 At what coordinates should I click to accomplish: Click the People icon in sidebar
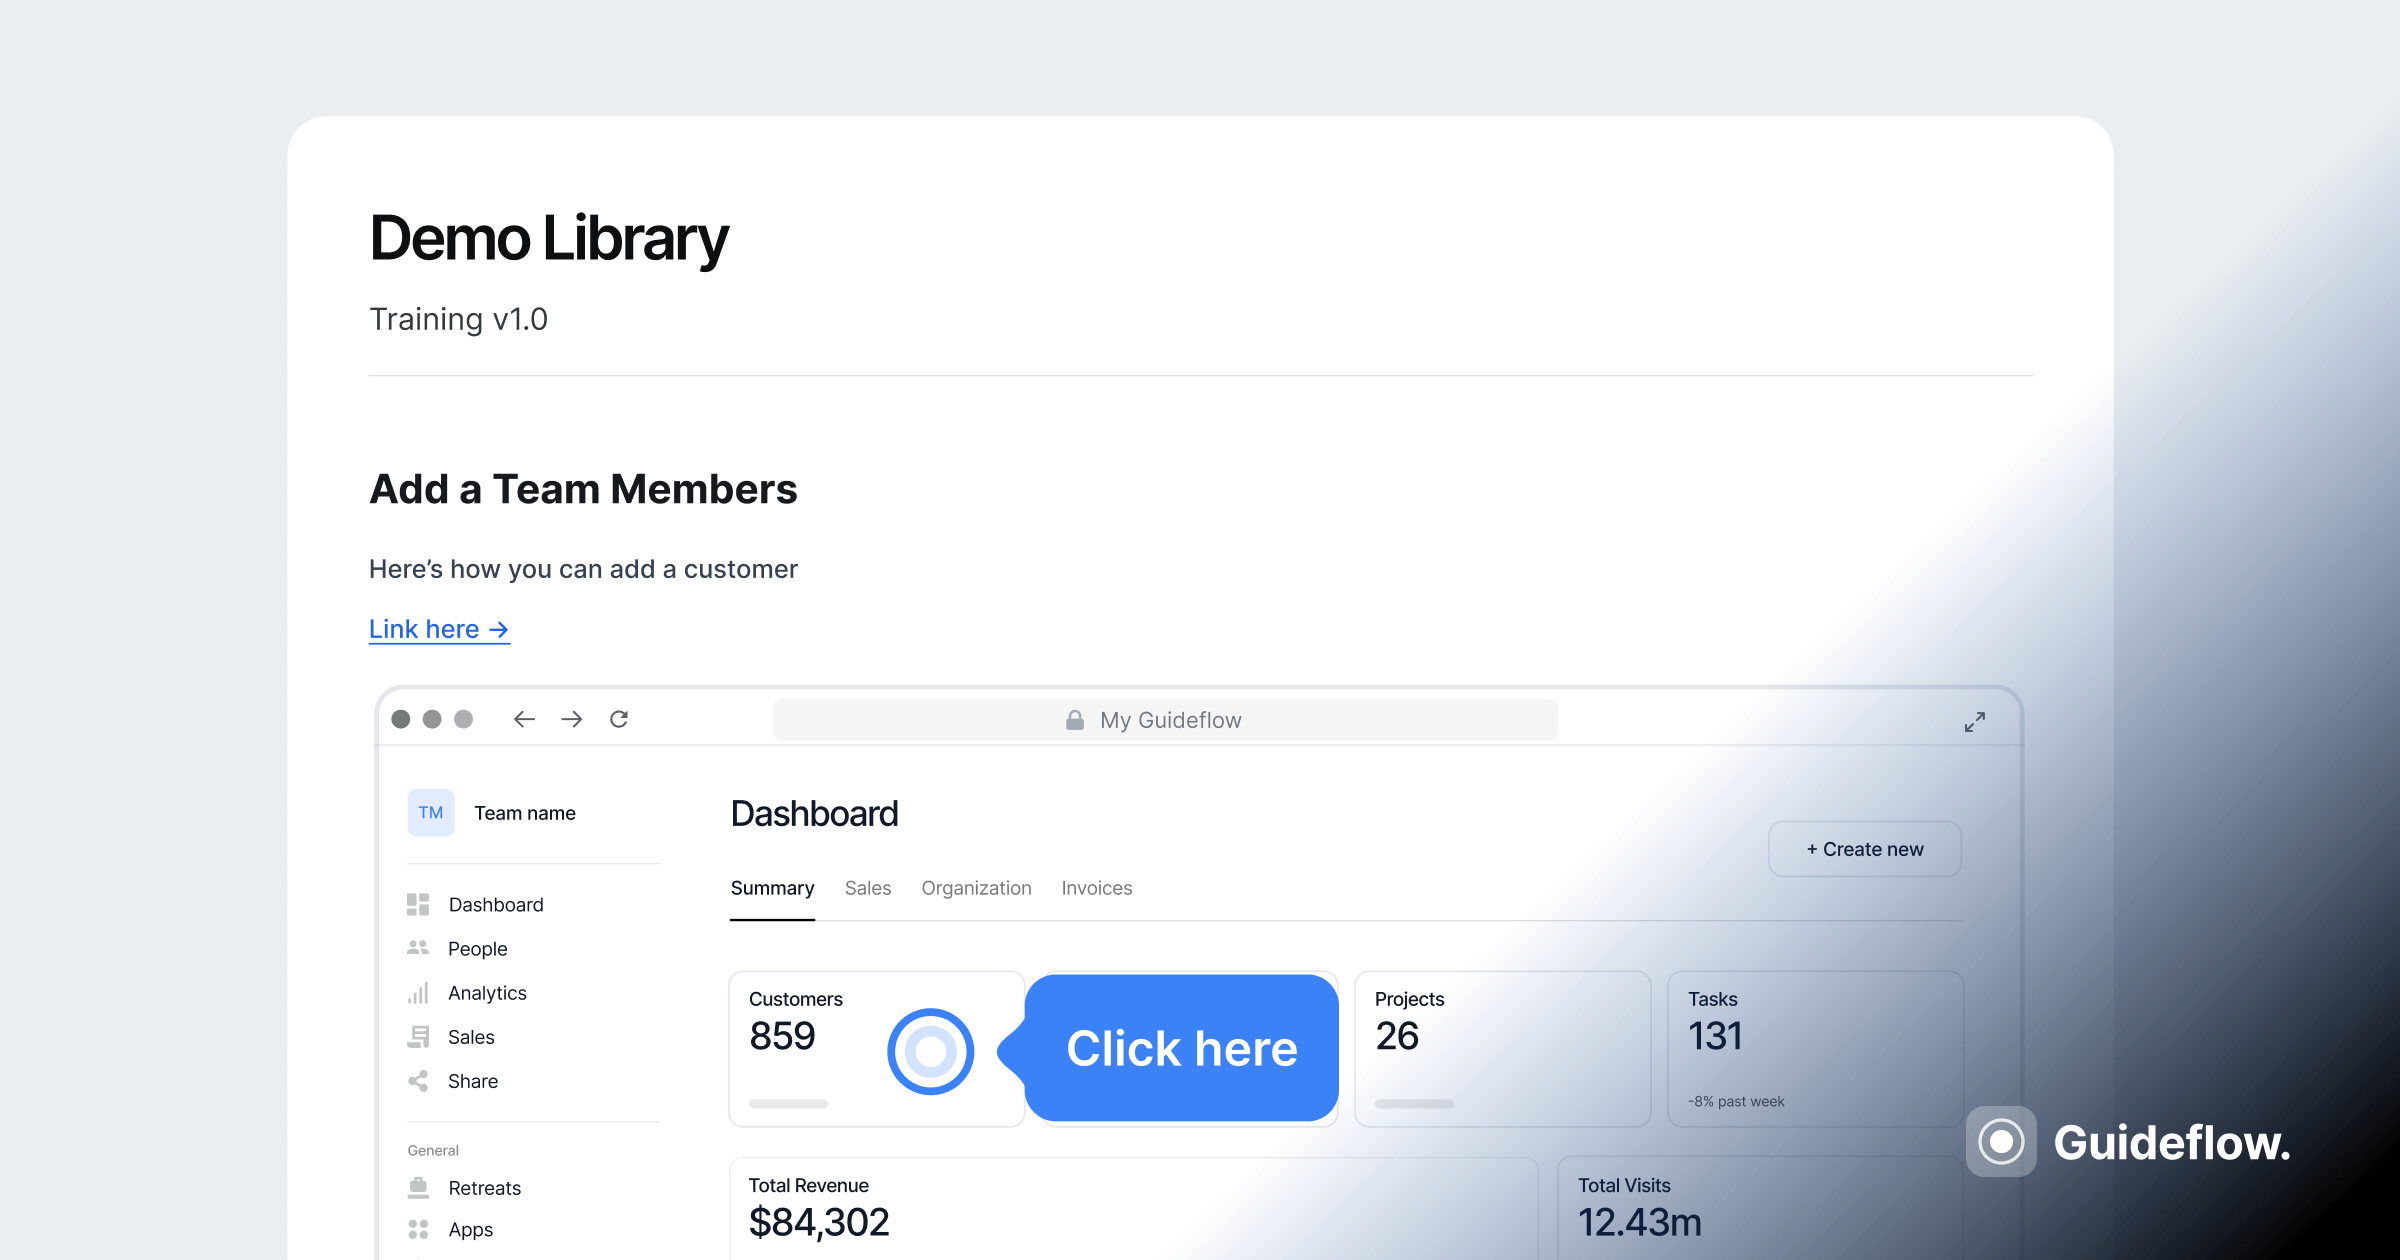coord(418,948)
